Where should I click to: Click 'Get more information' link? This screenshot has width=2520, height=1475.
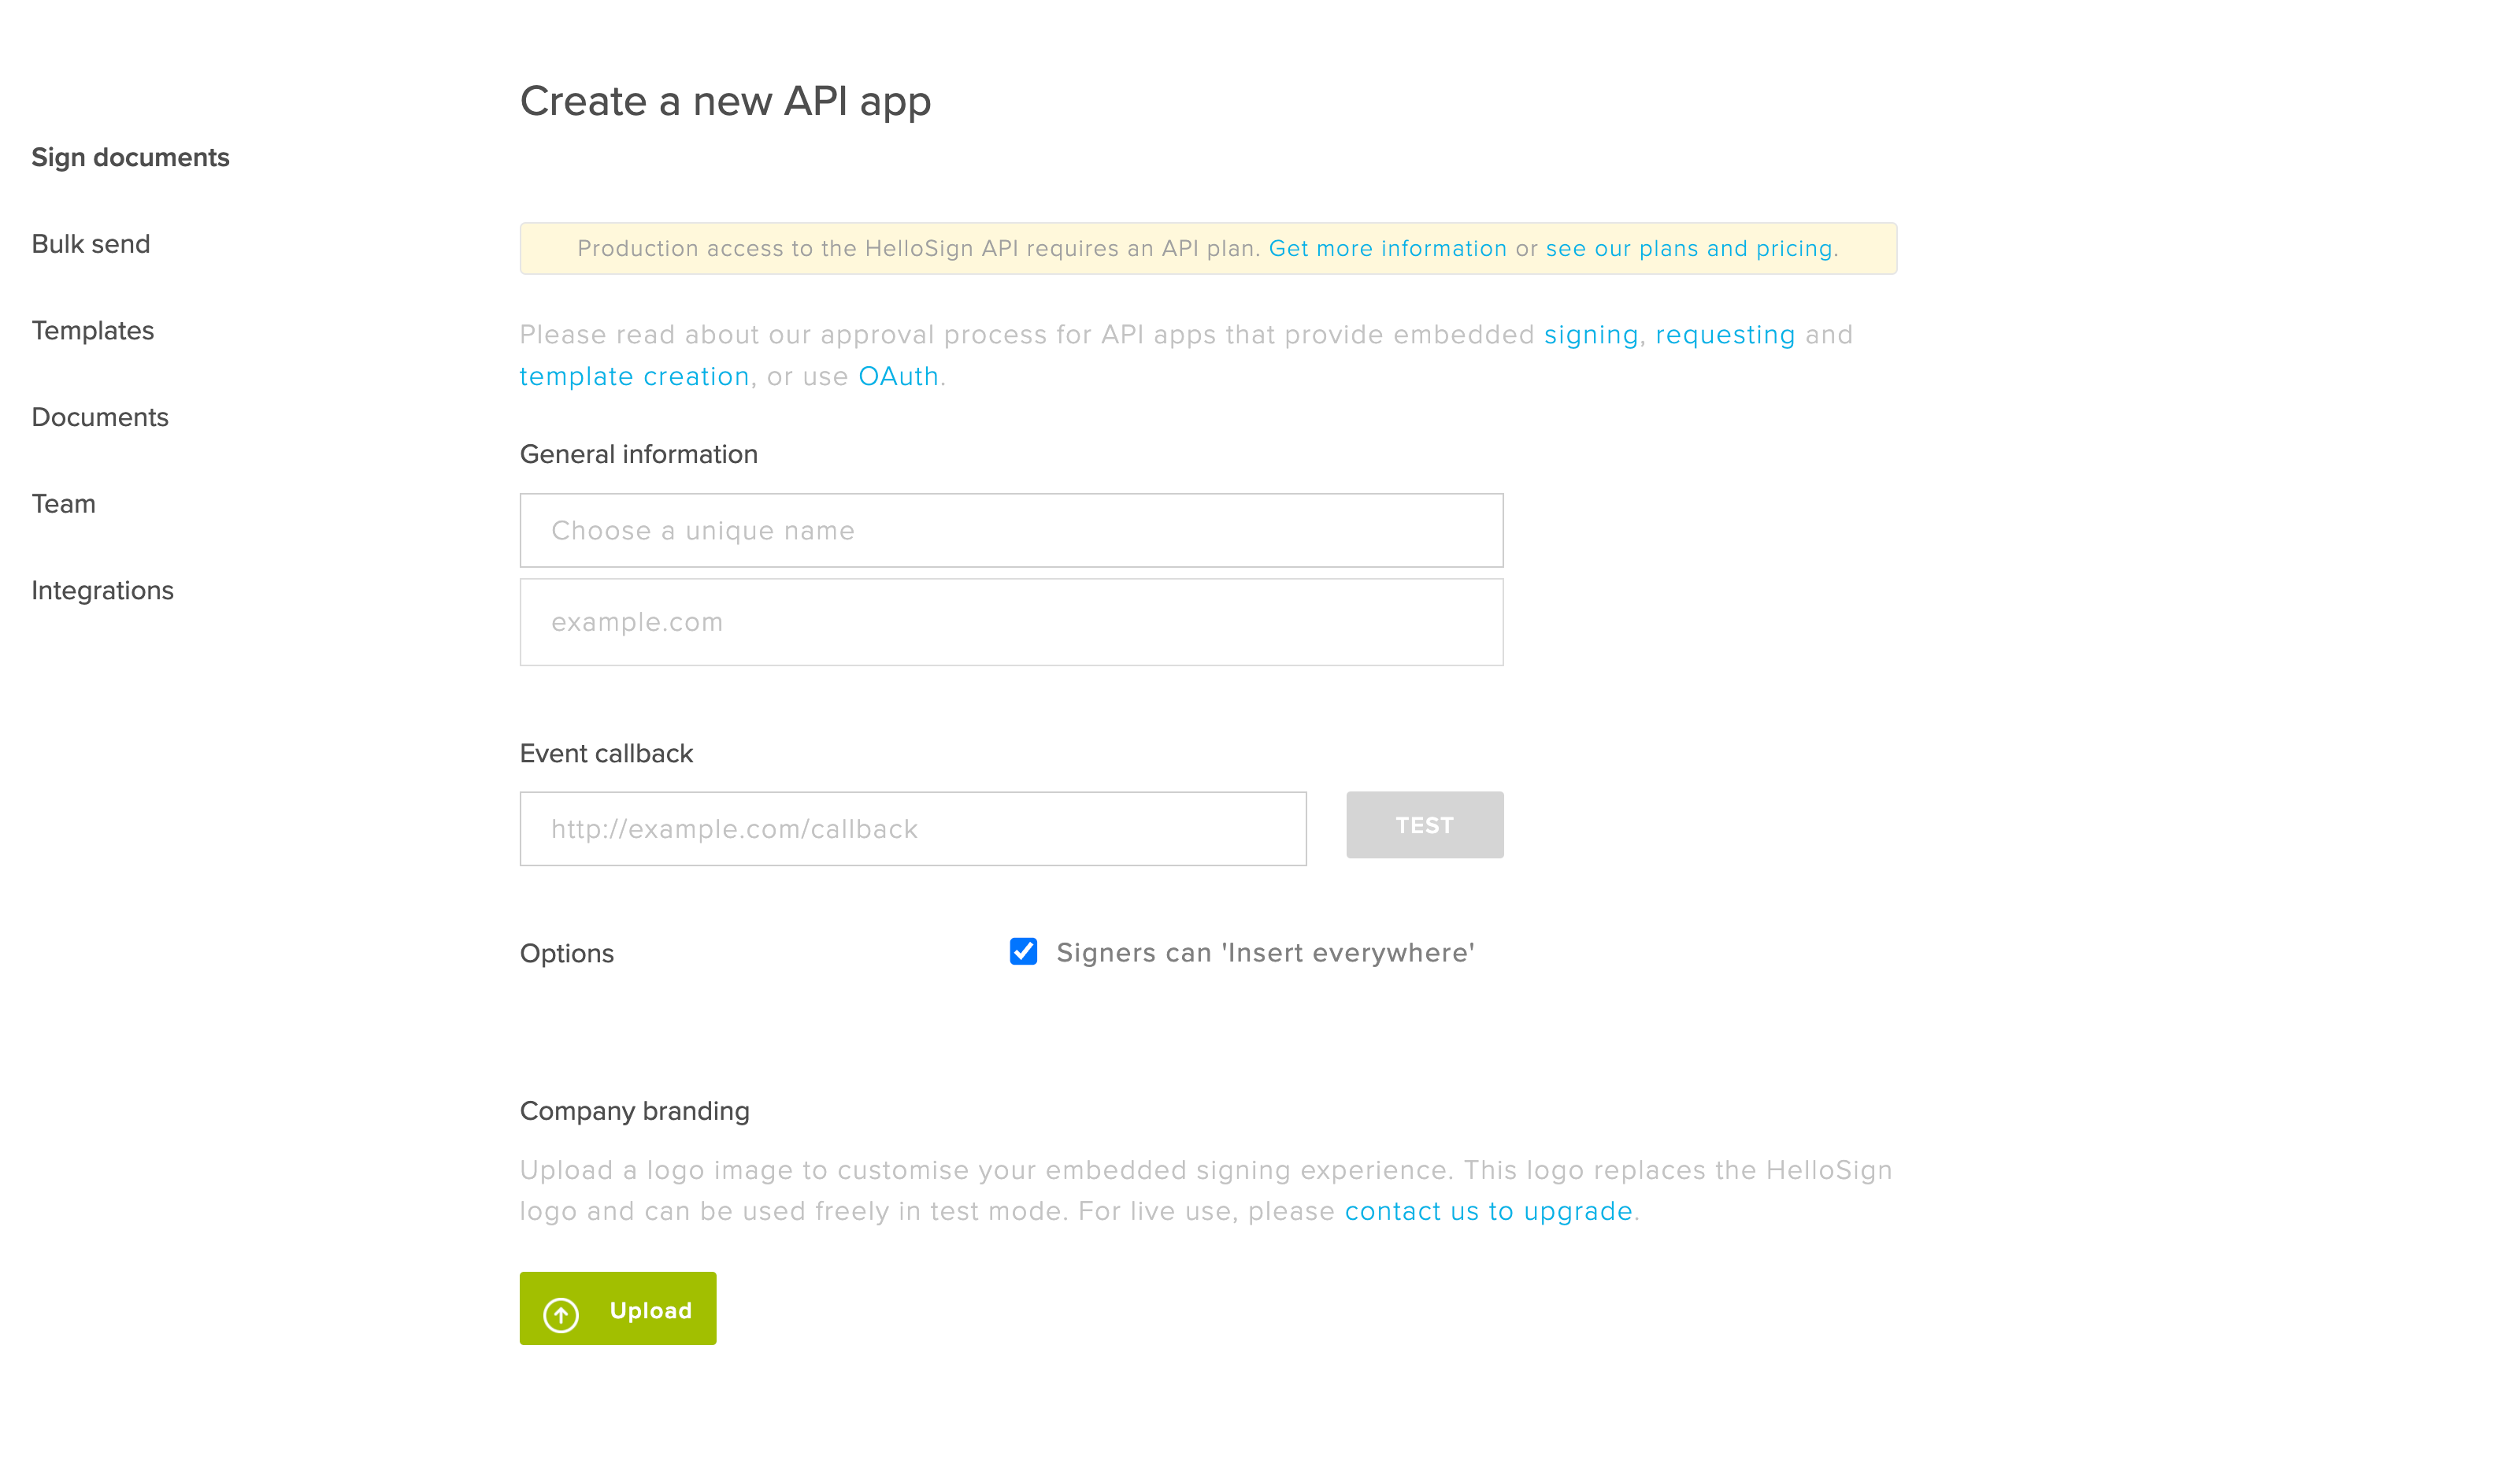click(x=1387, y=249)
